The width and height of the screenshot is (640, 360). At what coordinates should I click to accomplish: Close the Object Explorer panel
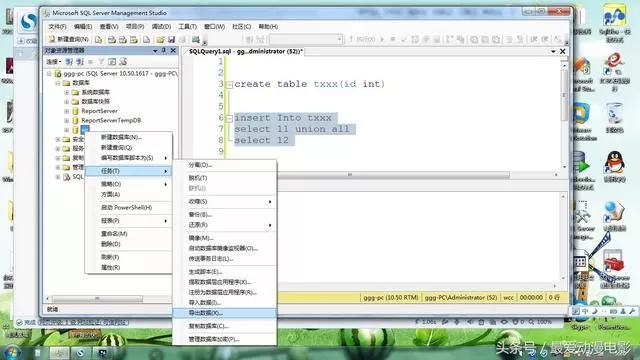(x=173, y=50)
